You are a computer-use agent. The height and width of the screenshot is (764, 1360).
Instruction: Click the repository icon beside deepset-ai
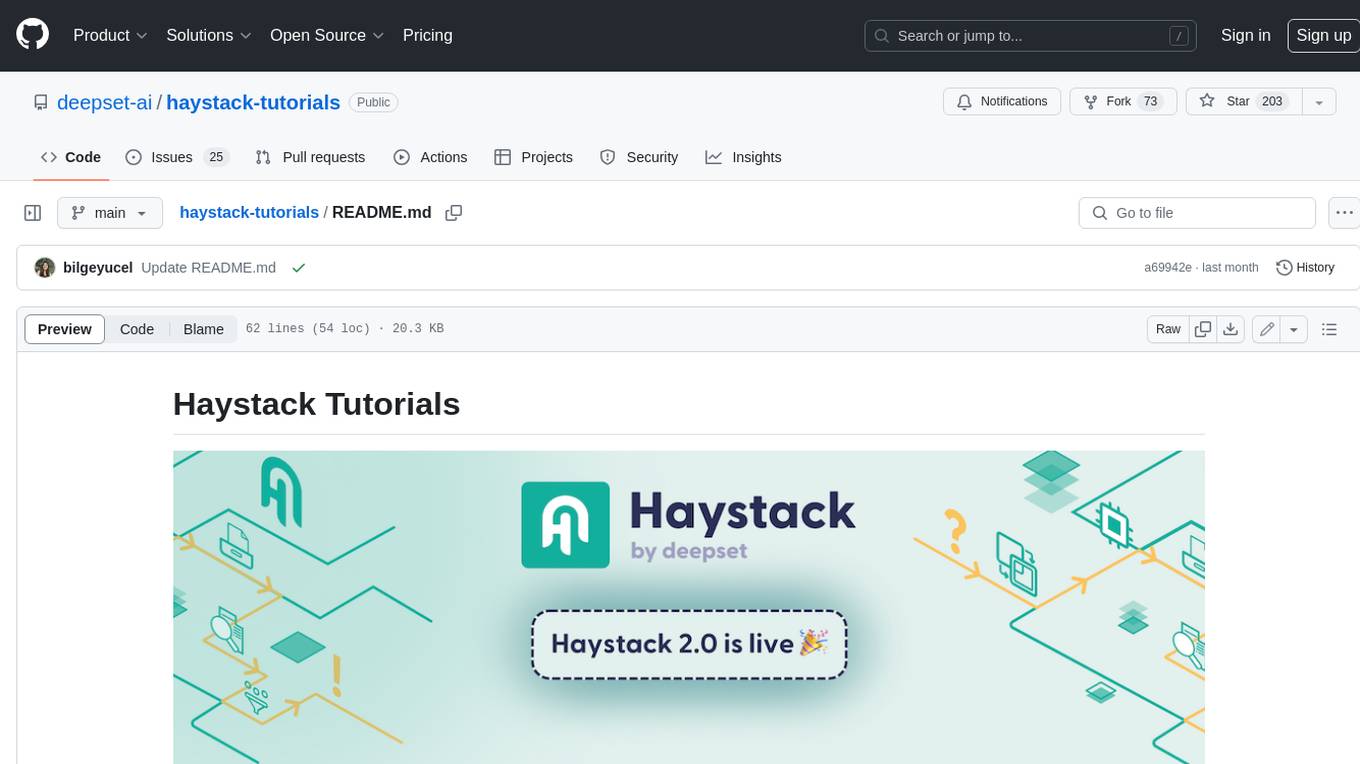40,102
